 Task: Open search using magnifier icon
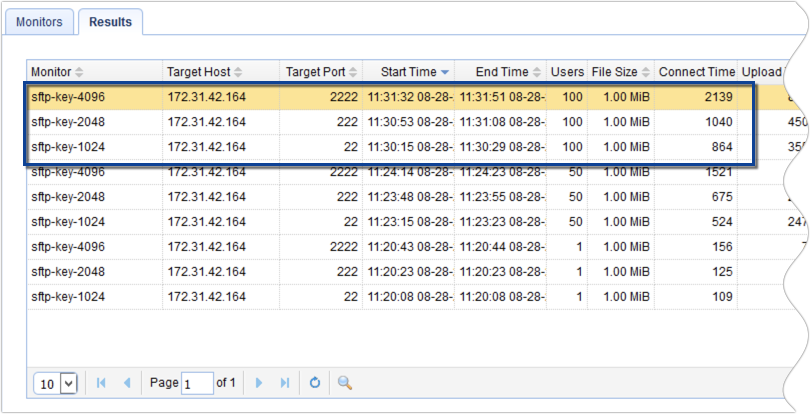pos(344,383)
